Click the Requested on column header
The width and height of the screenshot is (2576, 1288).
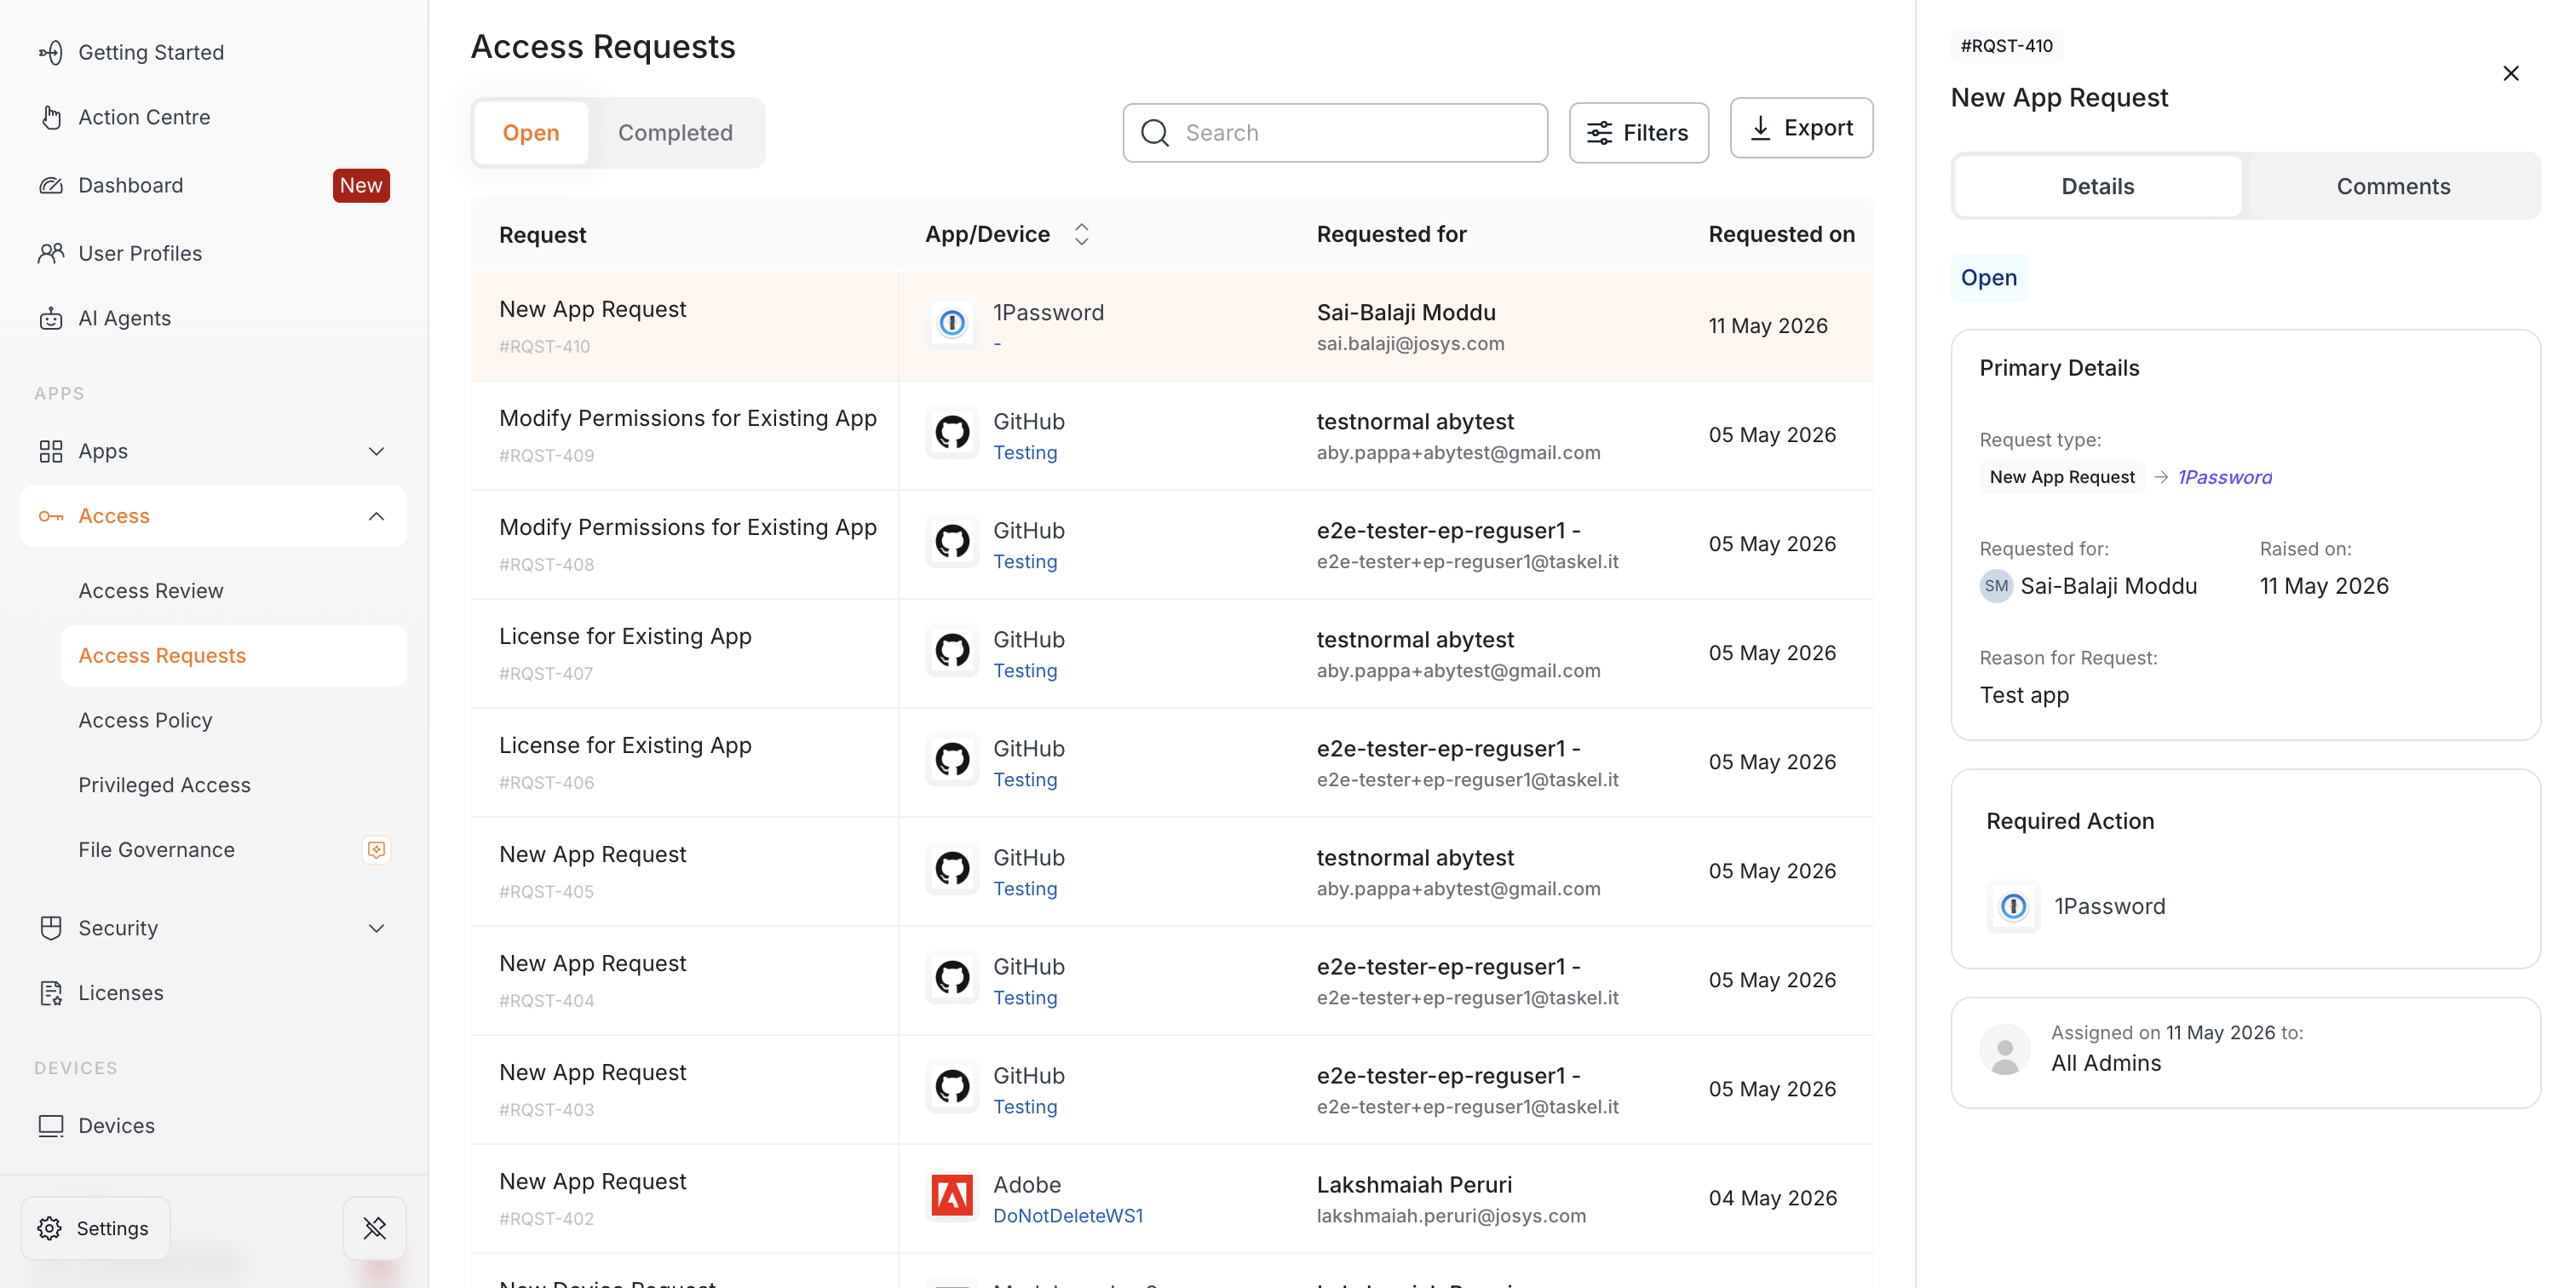tap(1781, 234)
